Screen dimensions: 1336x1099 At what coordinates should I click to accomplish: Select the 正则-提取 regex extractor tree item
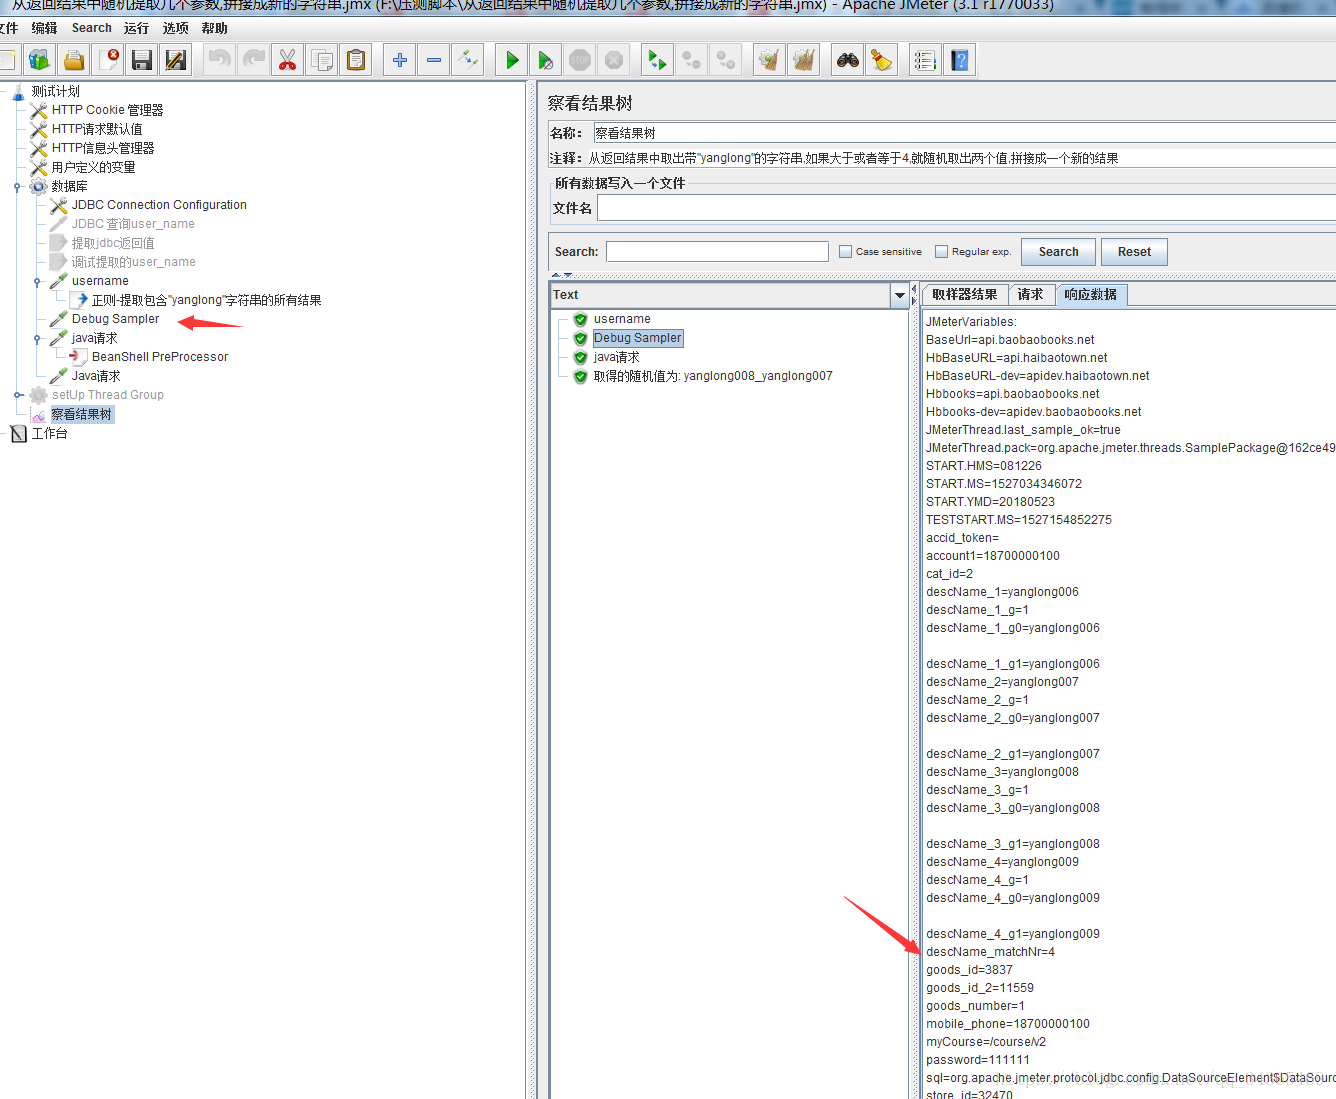(x=207, y=300)
